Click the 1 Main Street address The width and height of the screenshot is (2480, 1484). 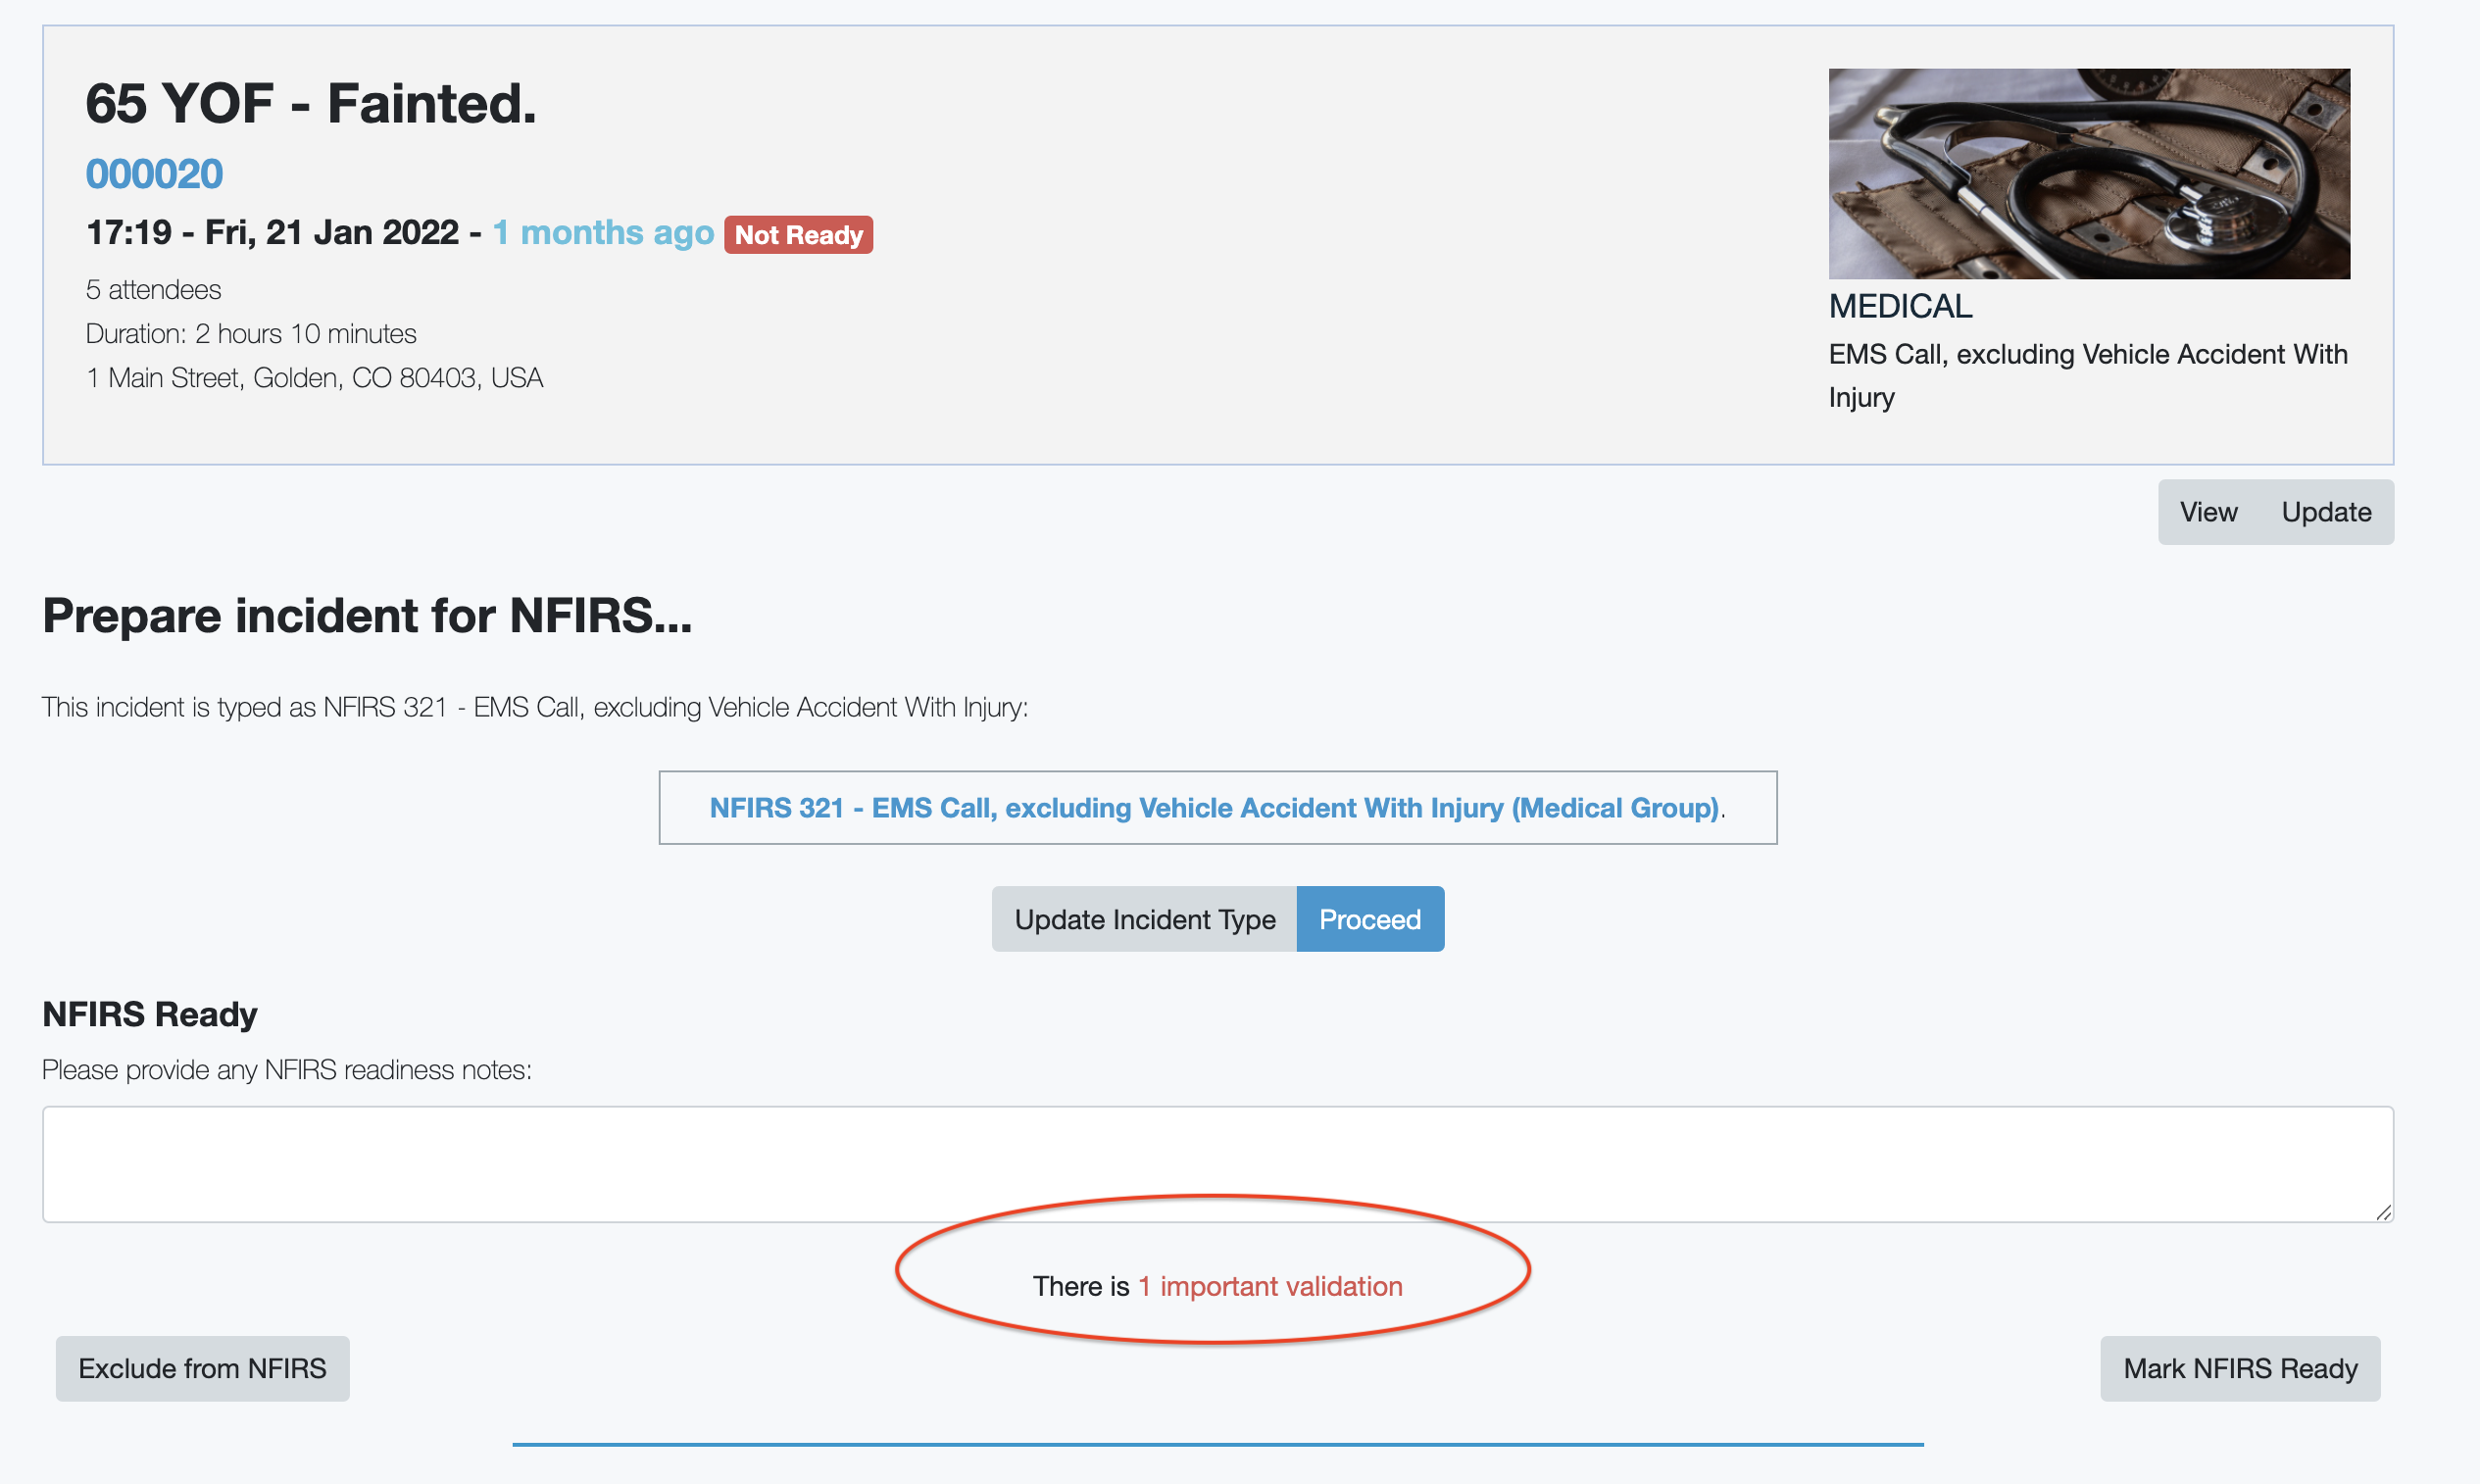click(314, 378)
